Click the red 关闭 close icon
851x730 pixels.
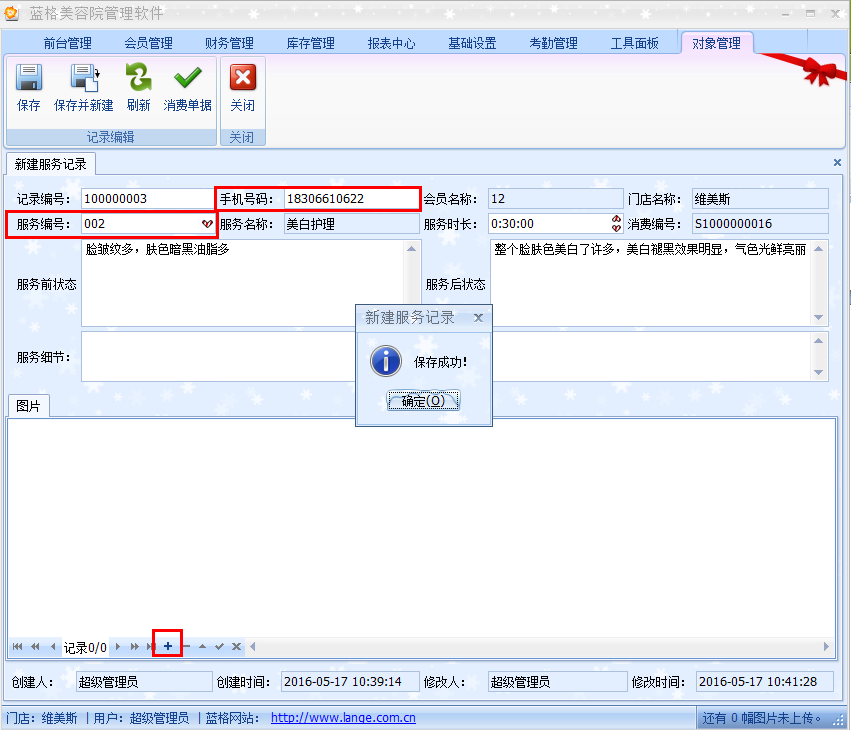243,77
